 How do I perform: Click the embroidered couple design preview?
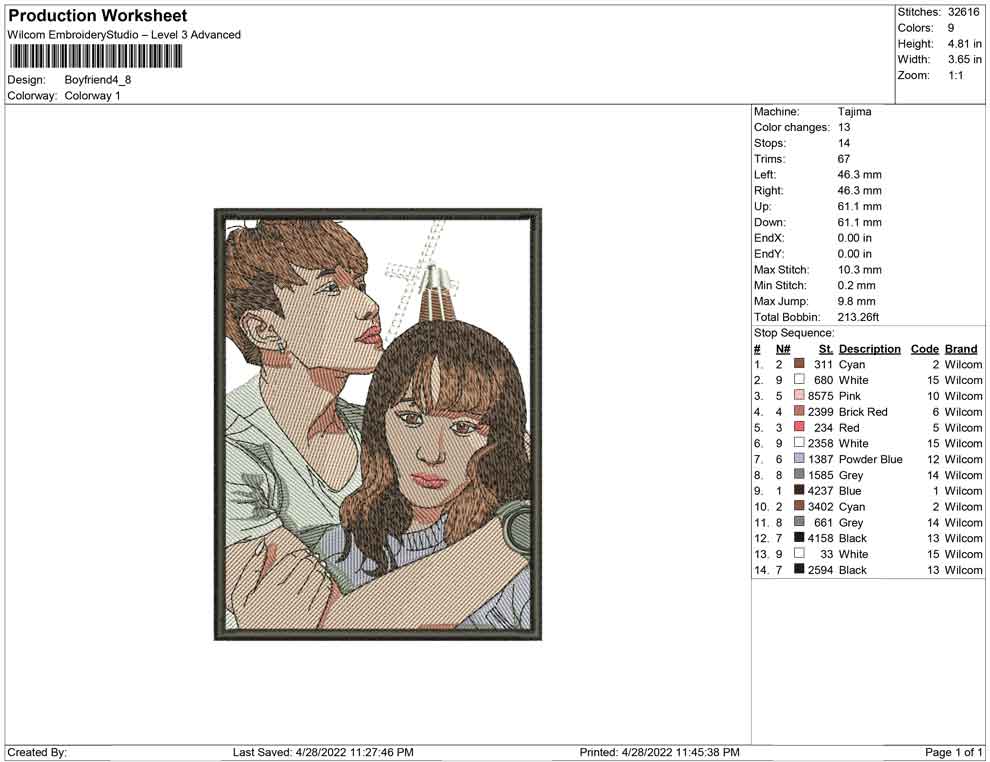pyautogui.click(x=378, y=424)
